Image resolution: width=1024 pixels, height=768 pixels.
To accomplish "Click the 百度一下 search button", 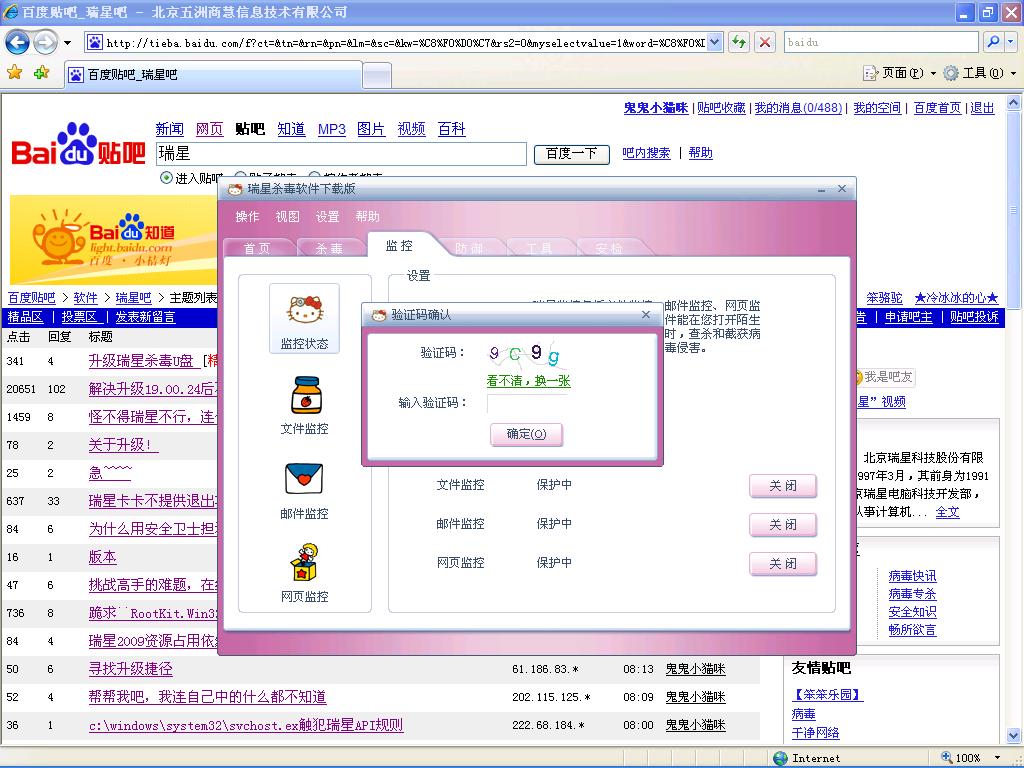I will tap(571, 154).
